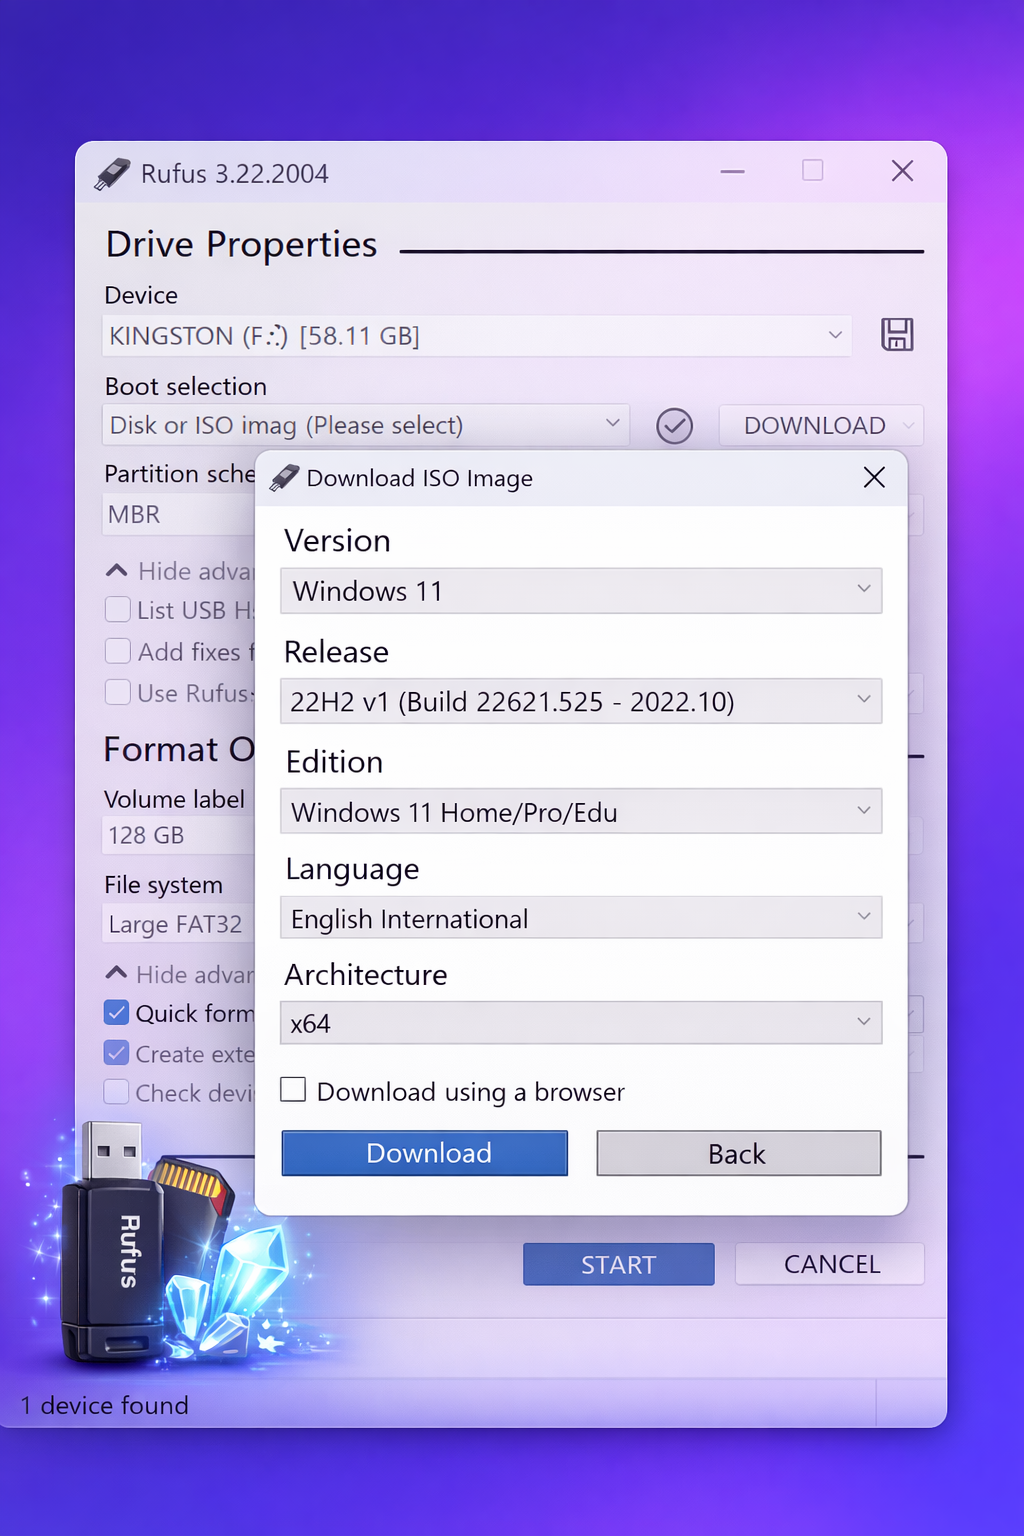Click the Back button in dialog
The height and width of the screenshot is (1536, 1024).
739,1154
